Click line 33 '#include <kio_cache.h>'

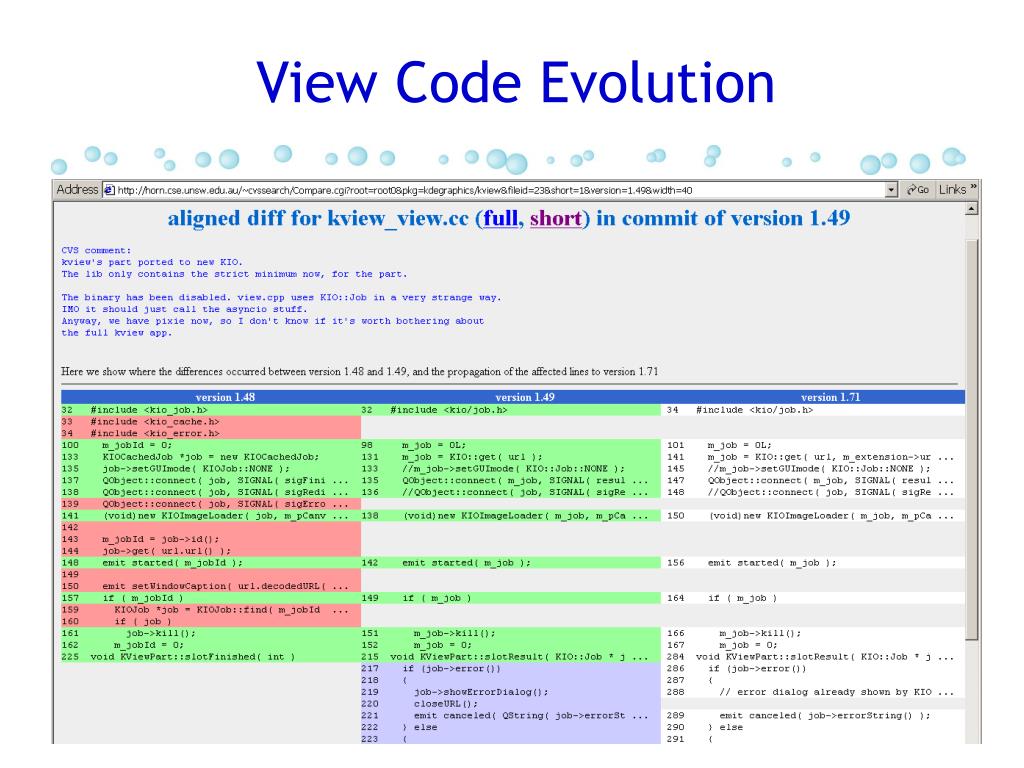211,421
